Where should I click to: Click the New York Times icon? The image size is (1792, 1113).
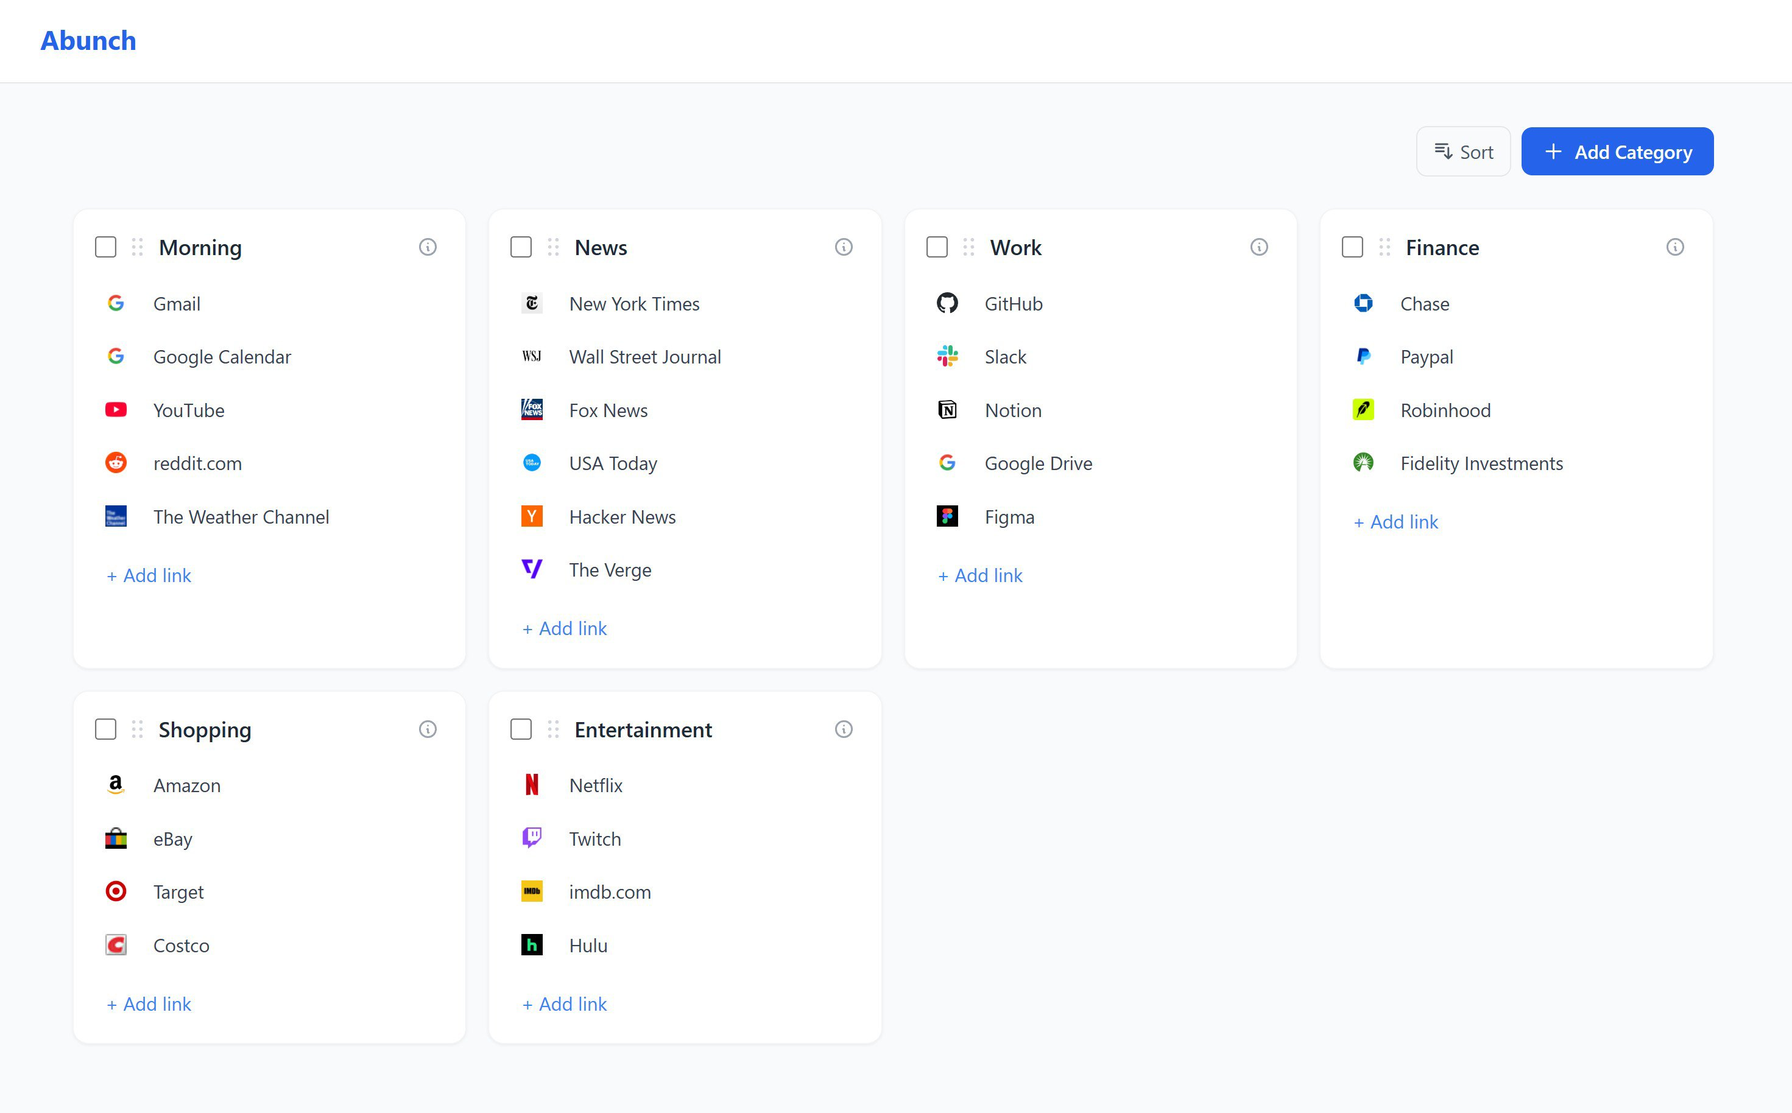tap(532, 303)
